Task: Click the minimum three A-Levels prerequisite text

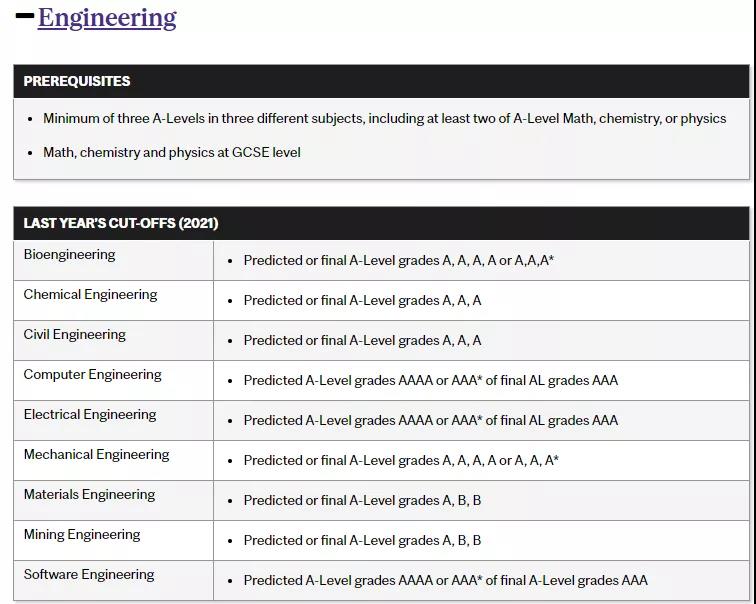Action: point(384,118)
